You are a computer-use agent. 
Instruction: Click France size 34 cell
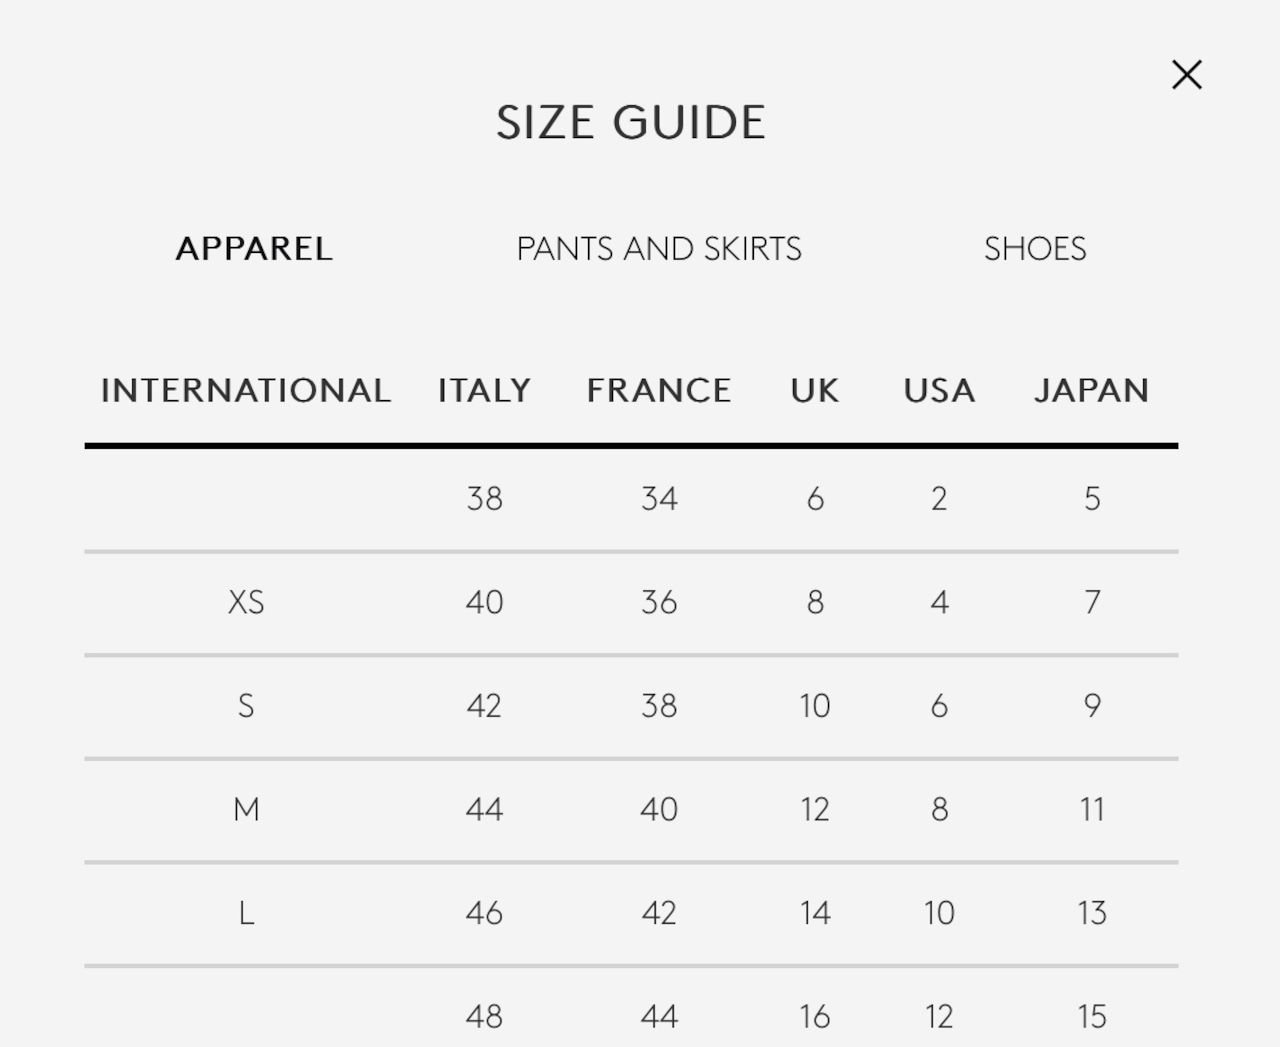tap(659, 499)
